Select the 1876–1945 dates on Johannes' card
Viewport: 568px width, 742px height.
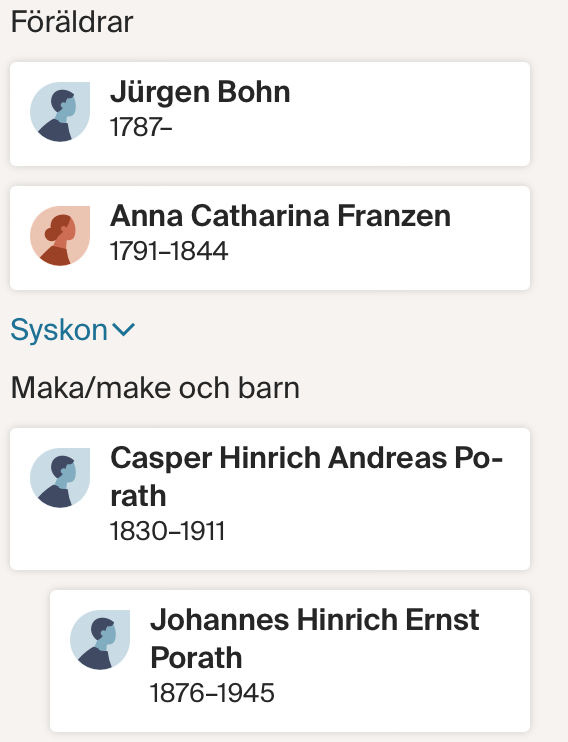(x=212, y=693)
